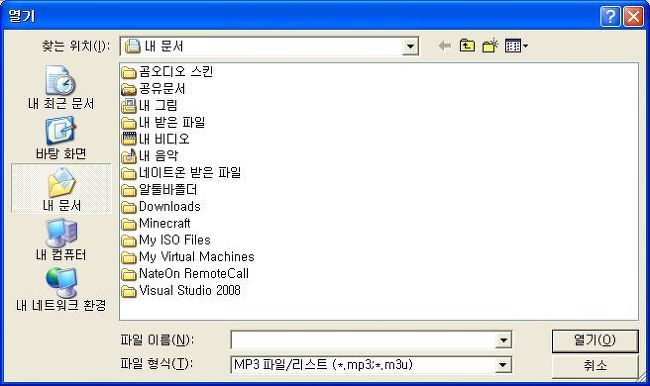Click the 파일 이름 text field

[363, 340]
